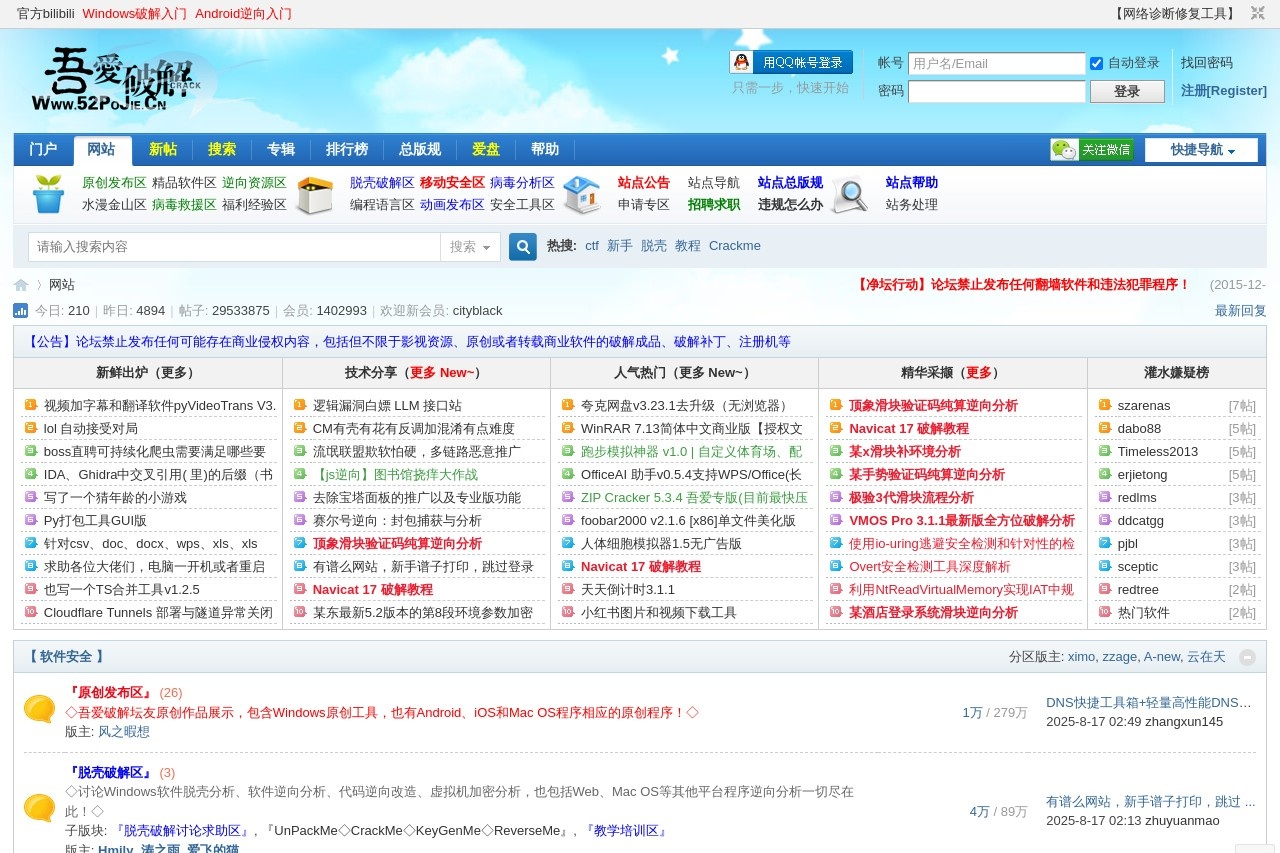Open latest post 'DNS快捷工具箱+轻量高性能DNS…'
This screenshot has width=1280, height=853.
tap(1149, 702)
